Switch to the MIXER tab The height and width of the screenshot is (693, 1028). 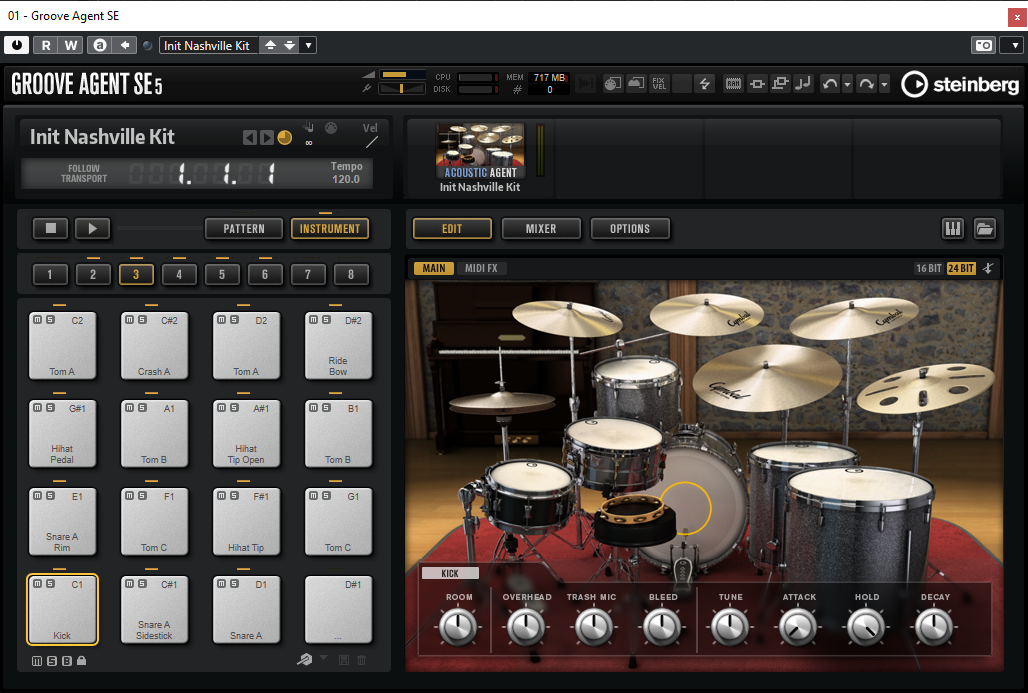pos(541,228)
